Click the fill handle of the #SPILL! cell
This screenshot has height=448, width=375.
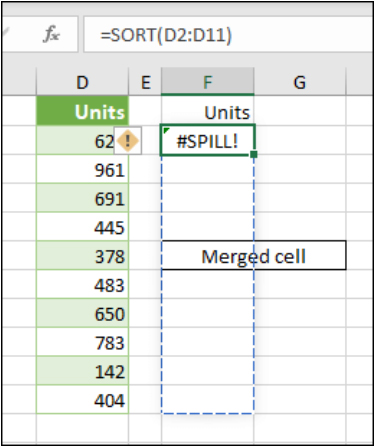[254, 154]
